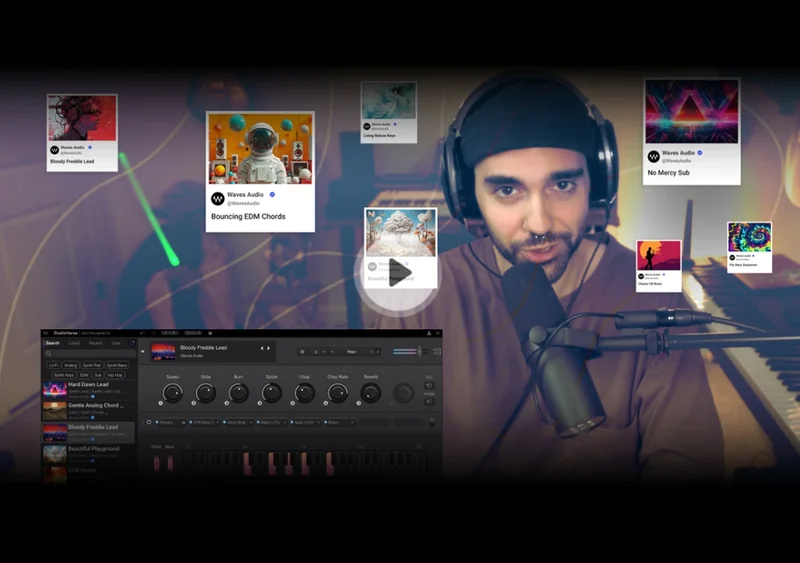Open the second plugin chain slot dropdown
Image resolution: width=800 pixels, height=563 pixels.
(205, 423)
